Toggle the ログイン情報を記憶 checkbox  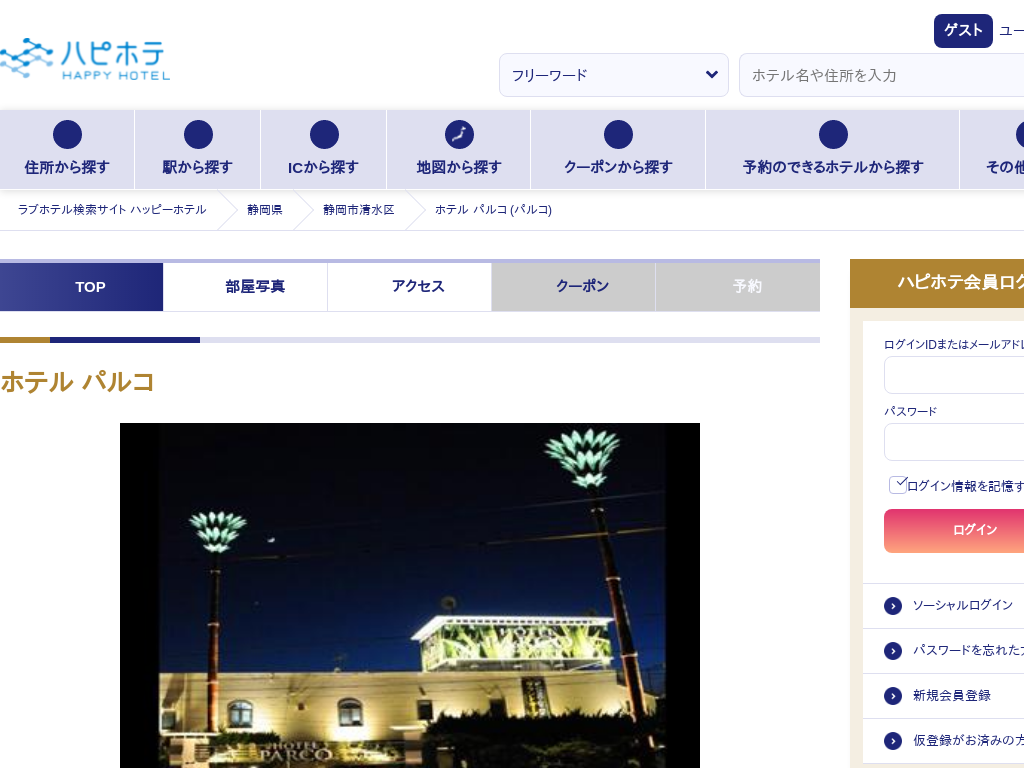pos(898,485)
